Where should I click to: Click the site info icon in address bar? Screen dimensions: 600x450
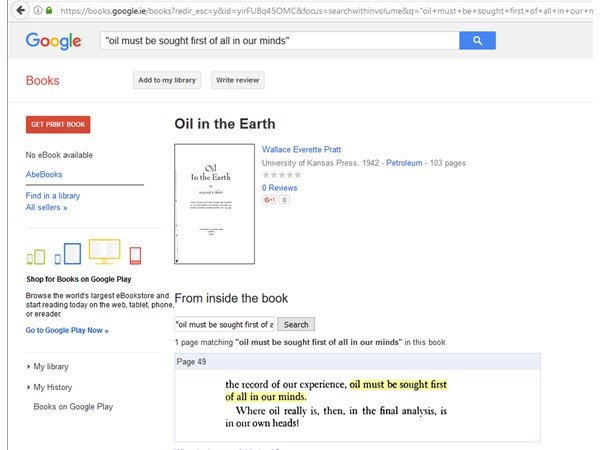[37, 10]
